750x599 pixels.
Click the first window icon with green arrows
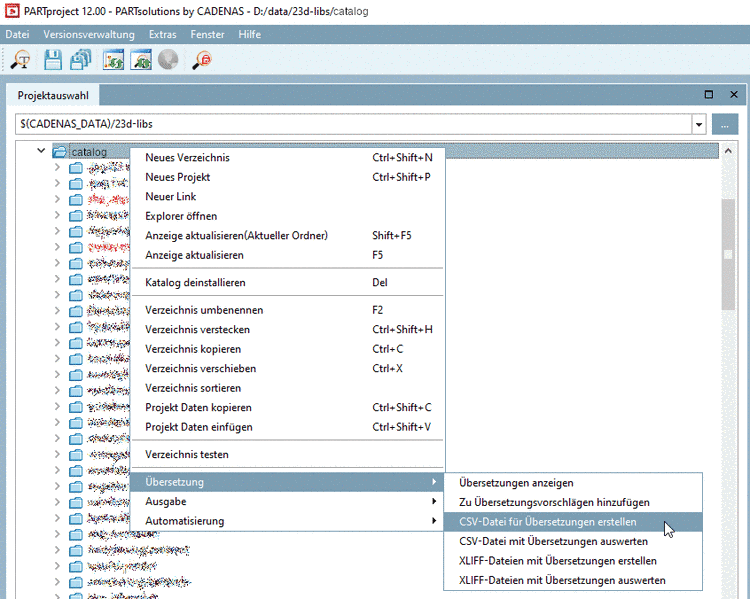pyautogui.click(x=113, y=60)
